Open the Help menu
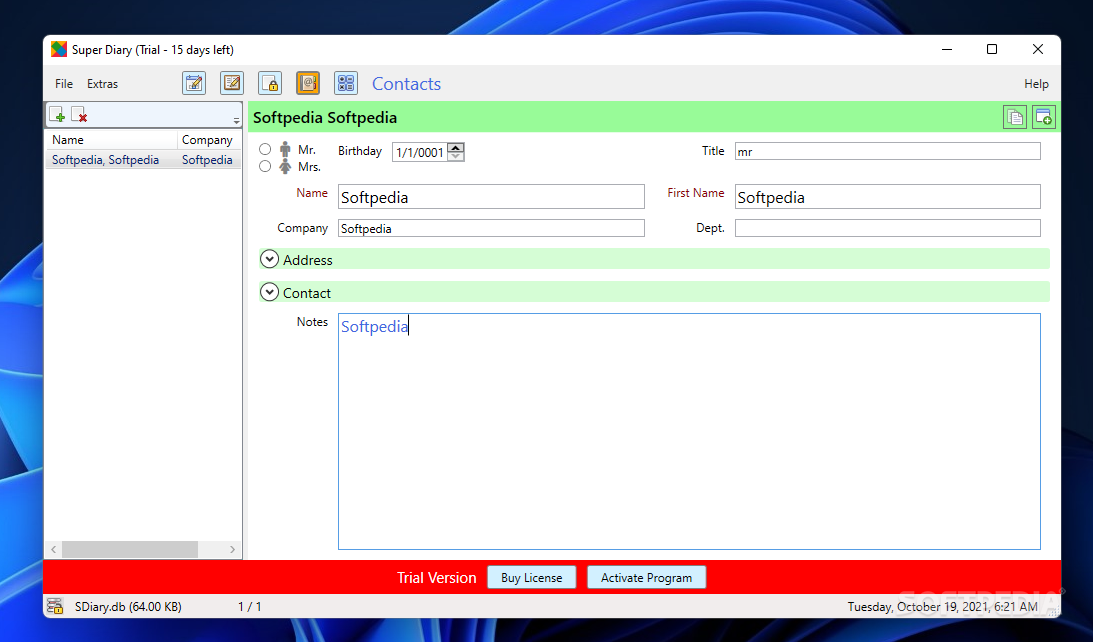Screen dimensions: 1093x642 pyautogui.click(x=1036, y=84)
